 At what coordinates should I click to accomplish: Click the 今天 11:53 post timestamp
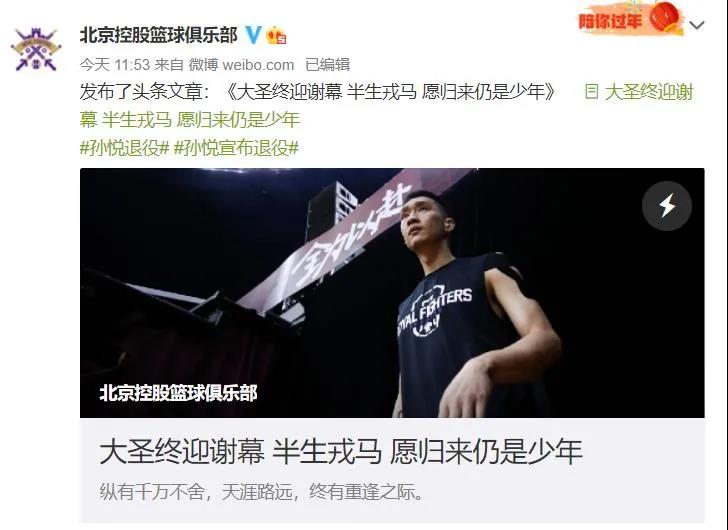pos(115,65)
